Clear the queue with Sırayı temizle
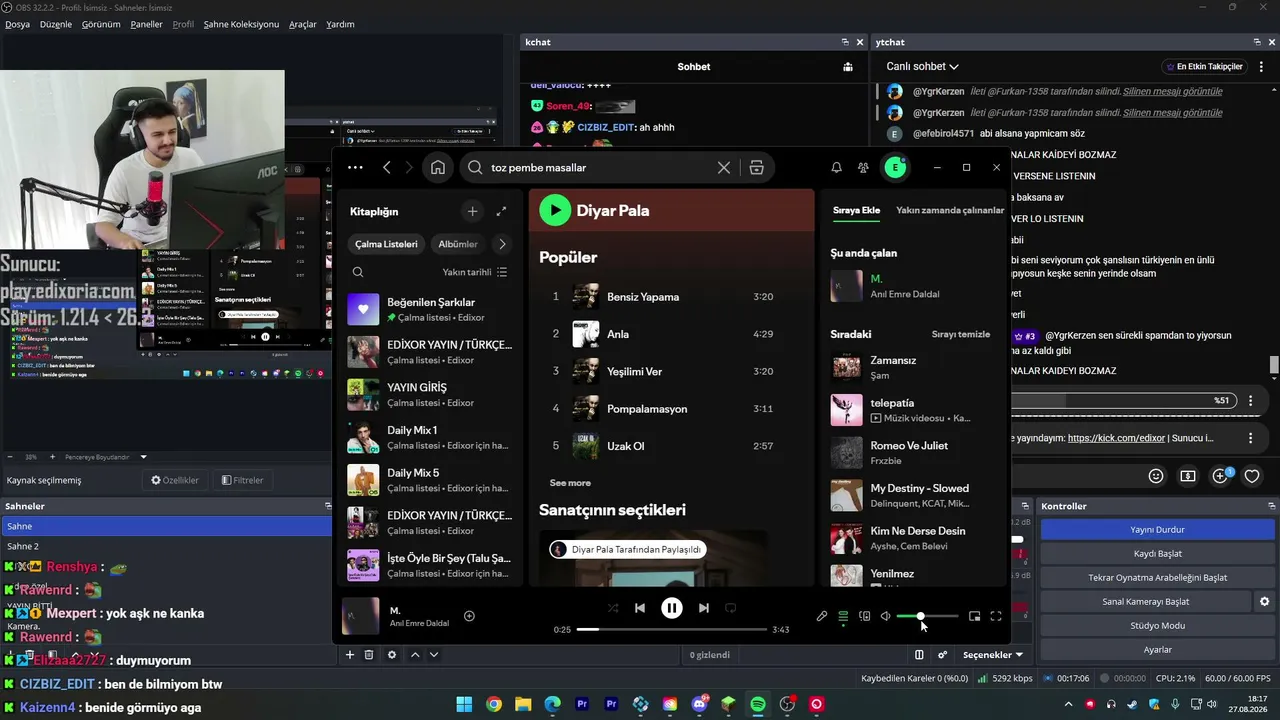 point(961,334)
